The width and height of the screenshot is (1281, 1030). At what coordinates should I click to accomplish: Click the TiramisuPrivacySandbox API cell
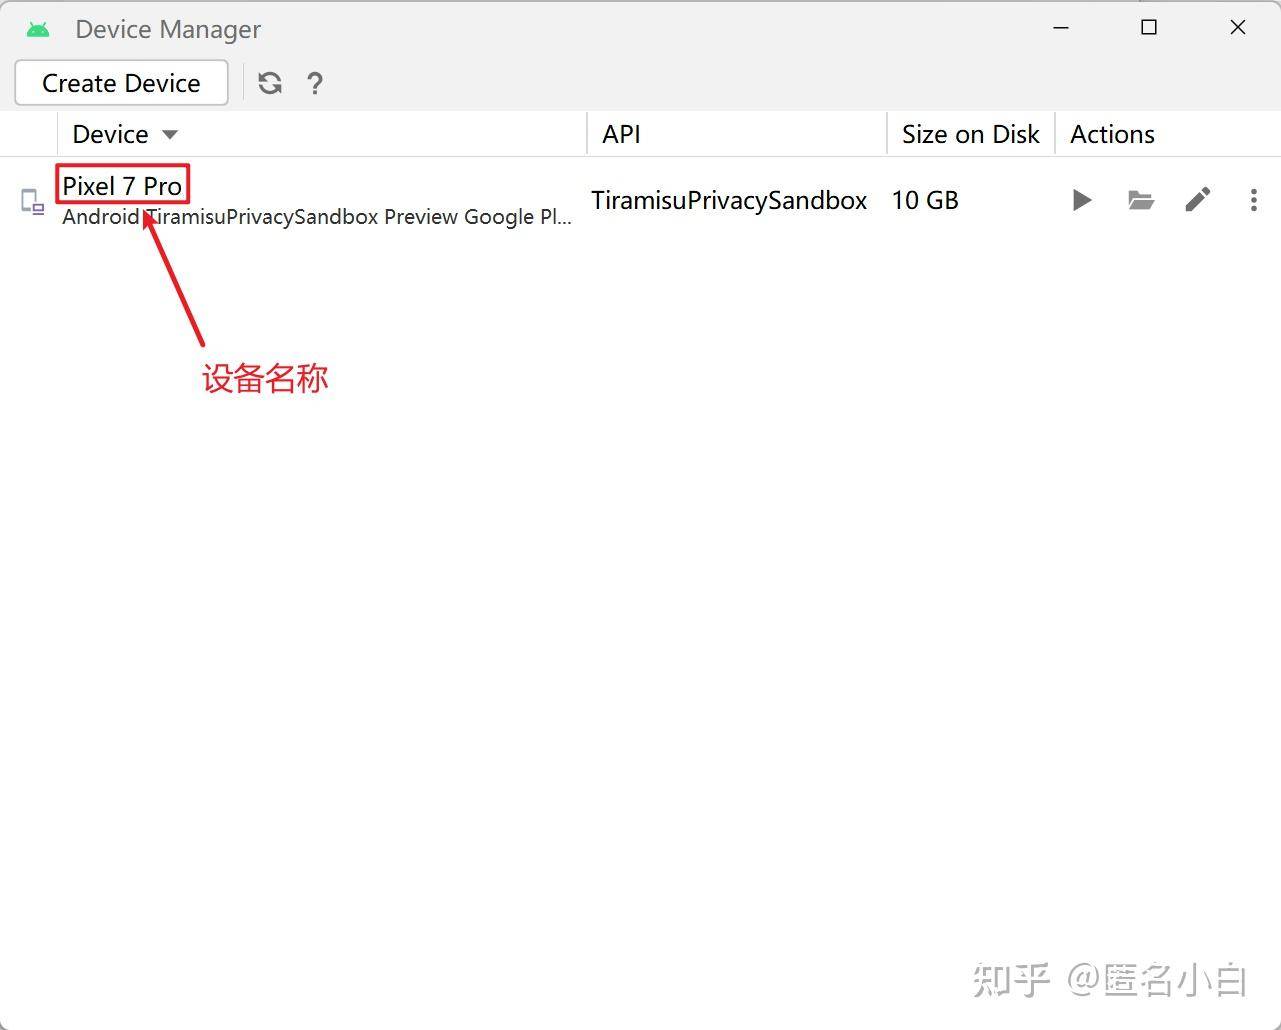729,200
